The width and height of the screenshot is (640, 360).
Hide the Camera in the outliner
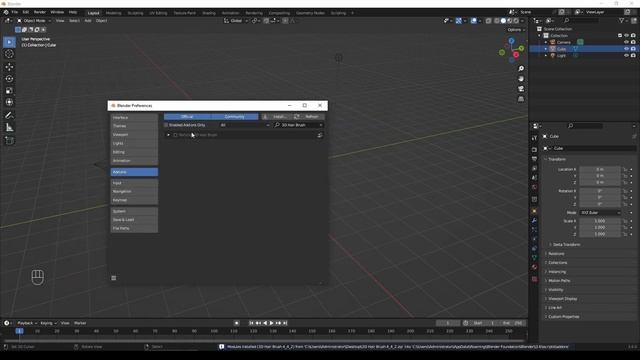[626, 42]
